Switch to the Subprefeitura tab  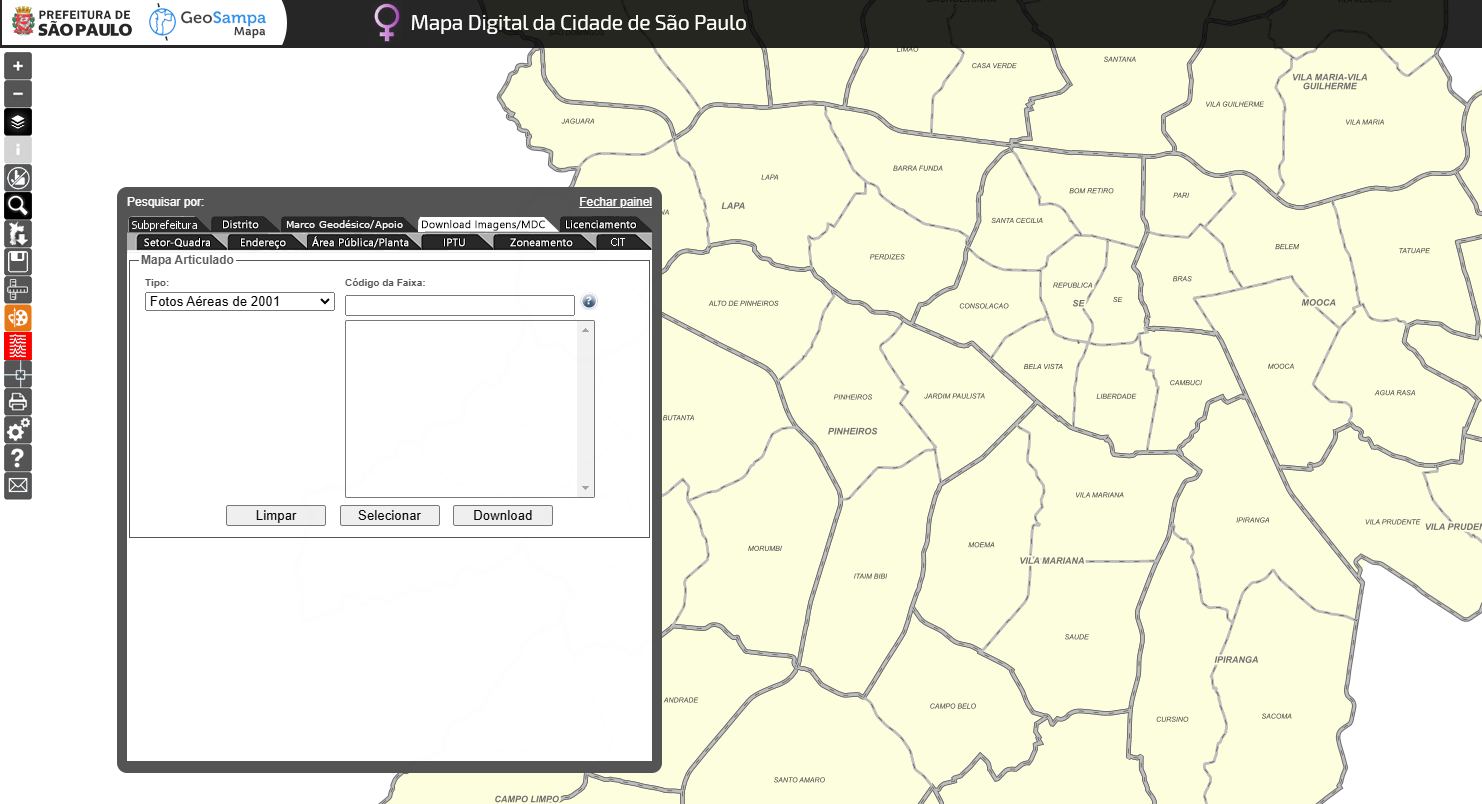click(164, 225)
